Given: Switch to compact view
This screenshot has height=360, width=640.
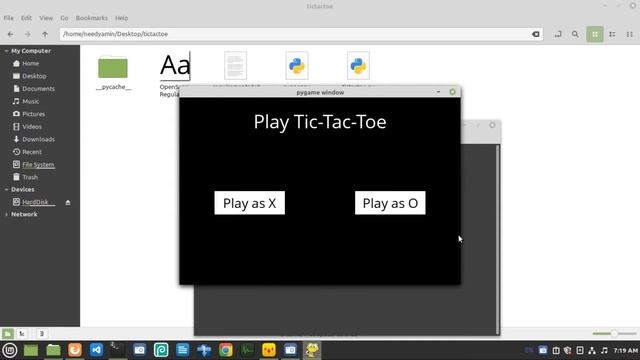Looking at the screenshot, I should coord(629,34).
